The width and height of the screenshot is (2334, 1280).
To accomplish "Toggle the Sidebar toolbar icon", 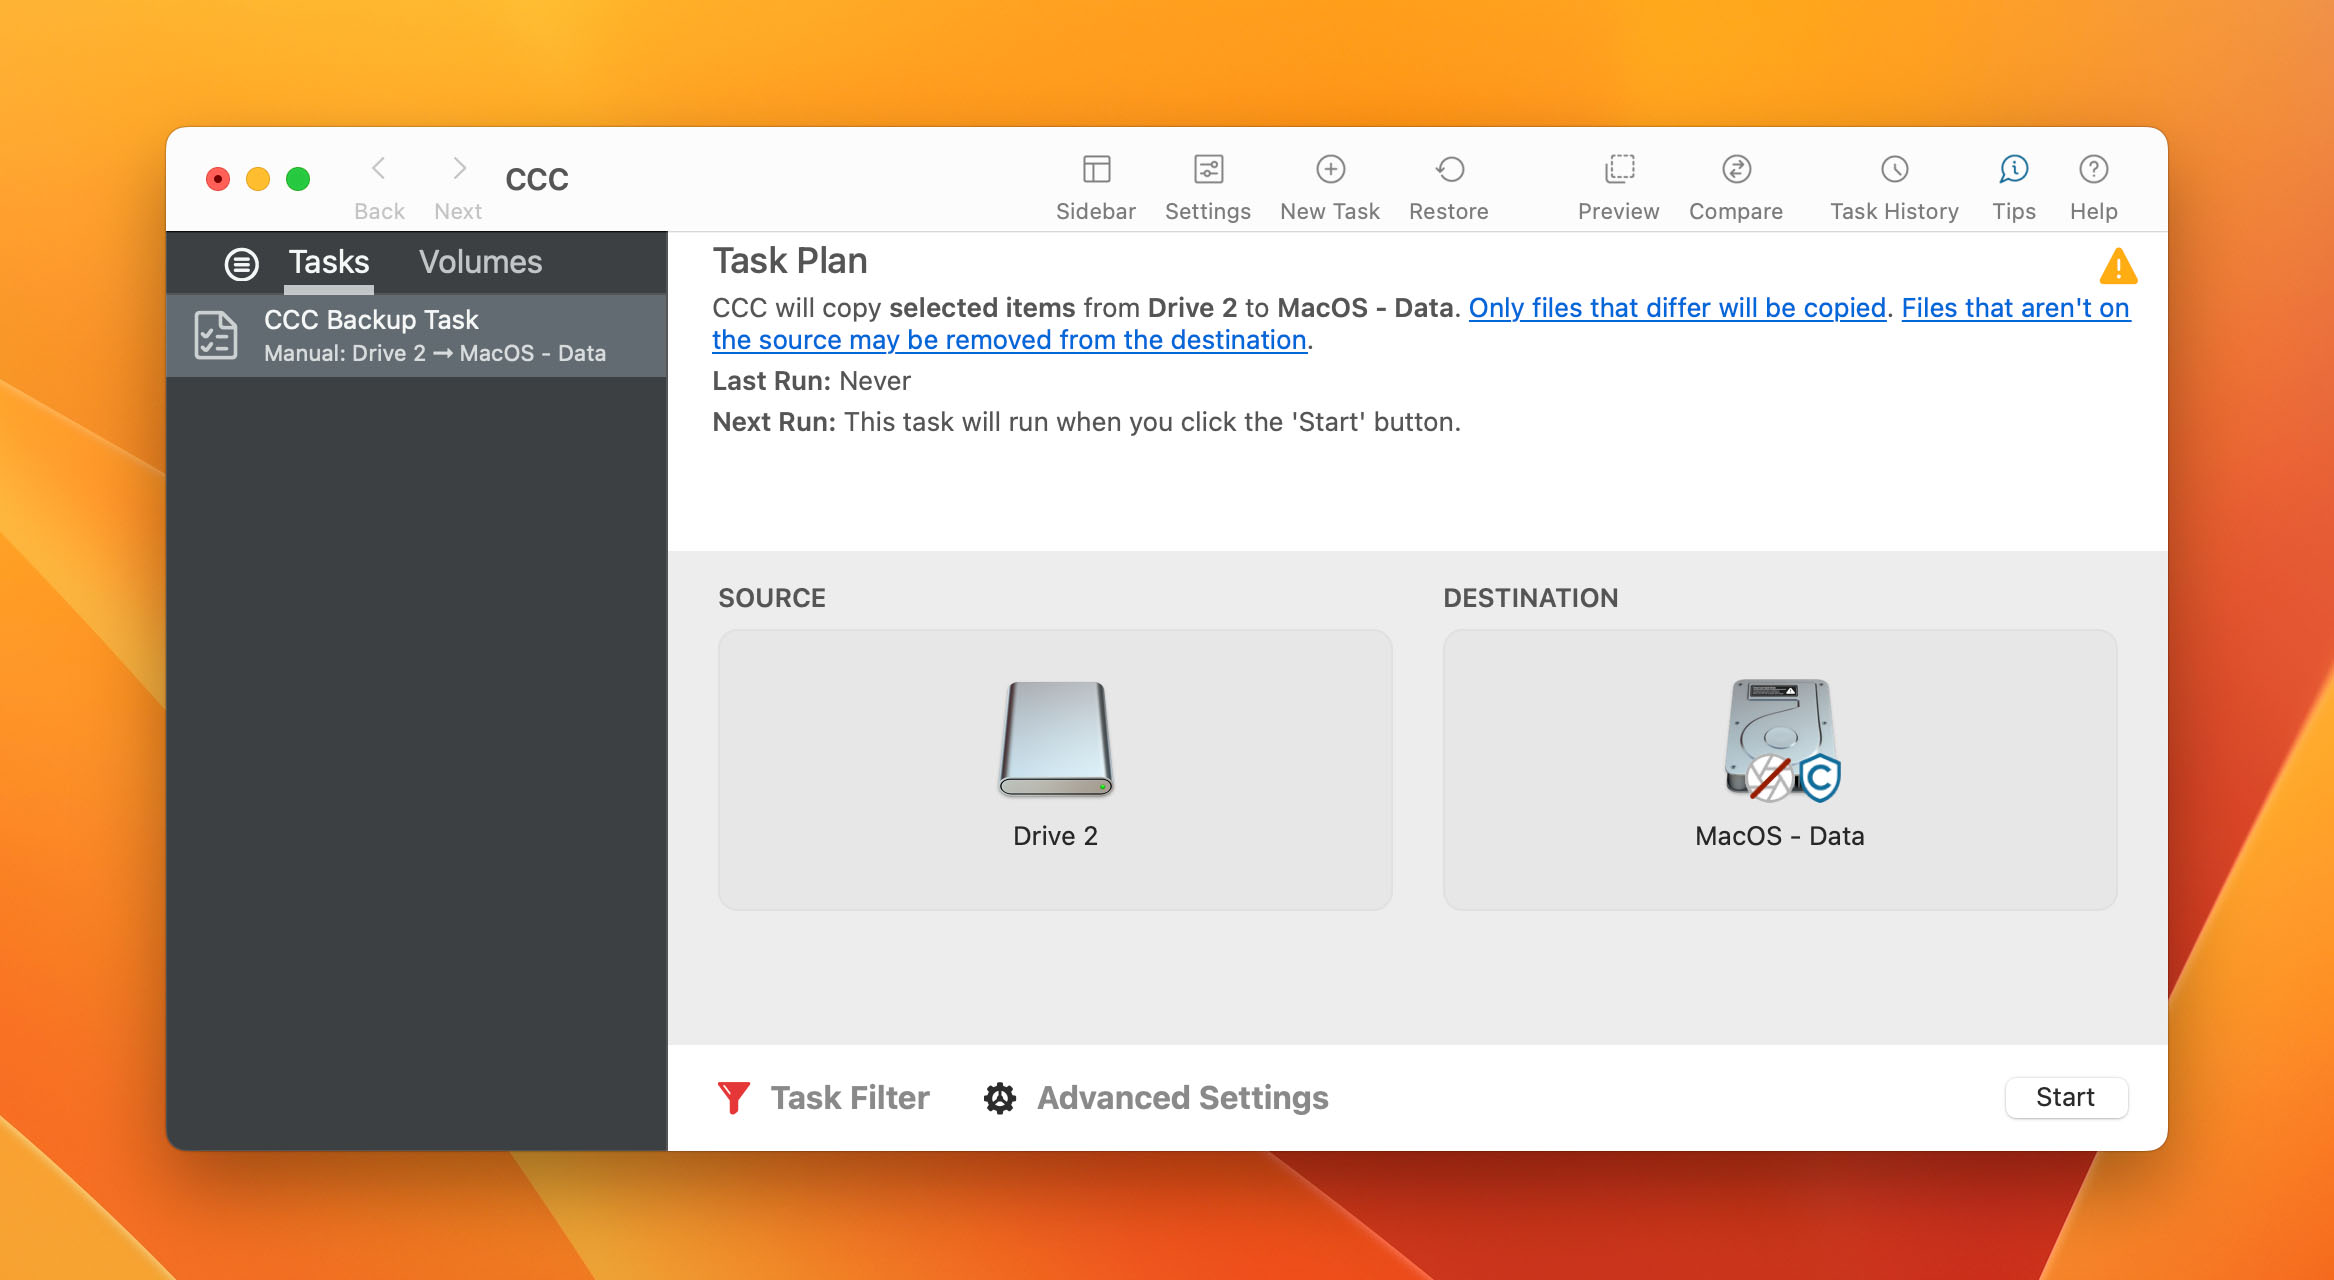I will click(x=1096, y=170).
